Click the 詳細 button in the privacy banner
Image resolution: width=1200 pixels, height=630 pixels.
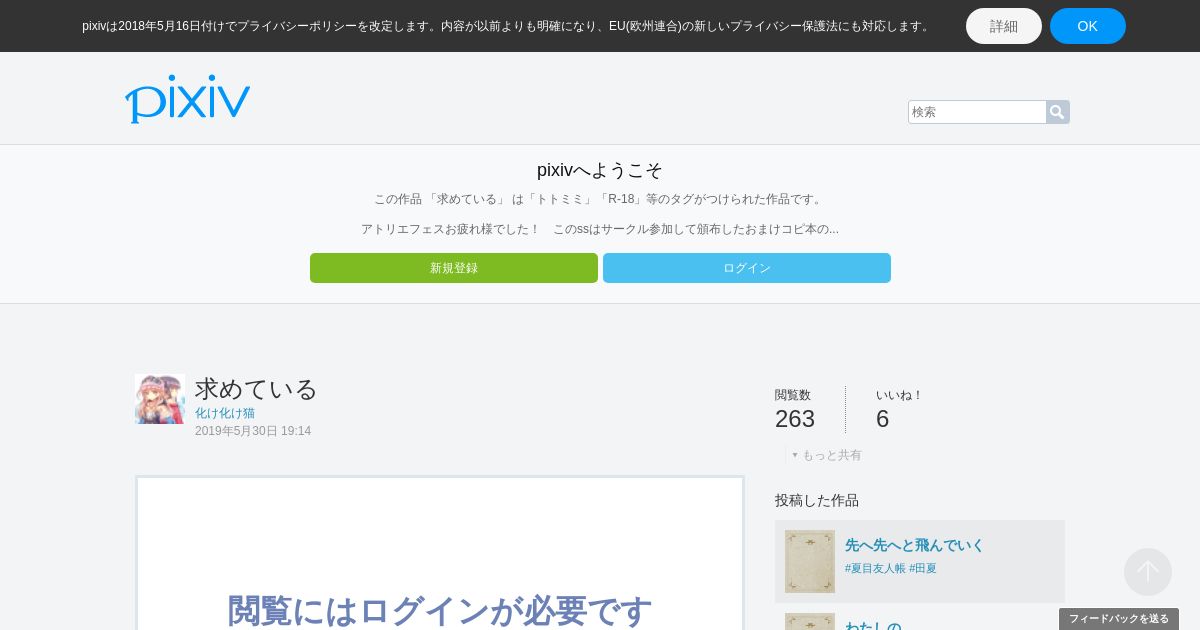(1004, 26)
